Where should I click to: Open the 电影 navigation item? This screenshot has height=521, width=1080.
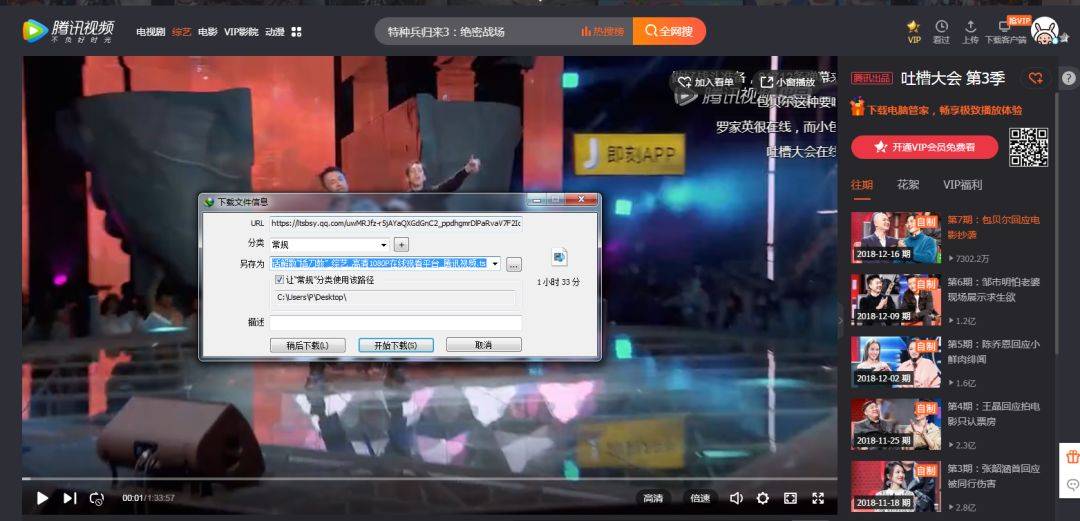207,32
